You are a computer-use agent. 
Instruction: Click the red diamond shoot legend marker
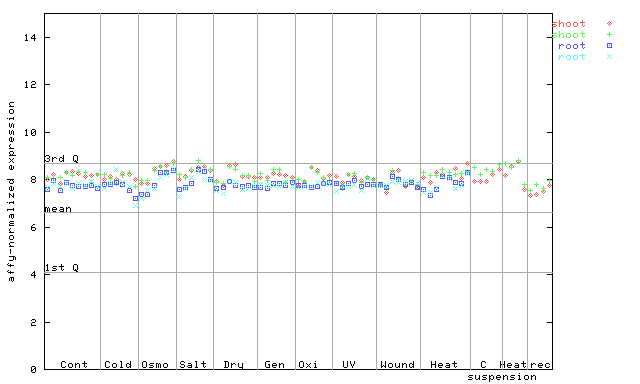[609, 24]
